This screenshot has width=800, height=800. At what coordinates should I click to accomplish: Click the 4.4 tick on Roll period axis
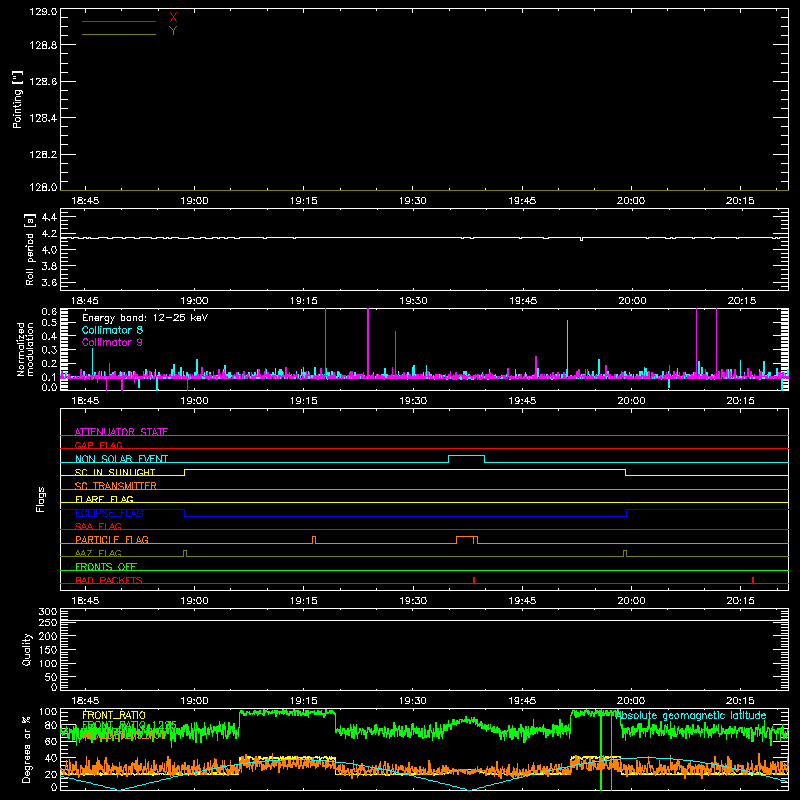(49, 217)
